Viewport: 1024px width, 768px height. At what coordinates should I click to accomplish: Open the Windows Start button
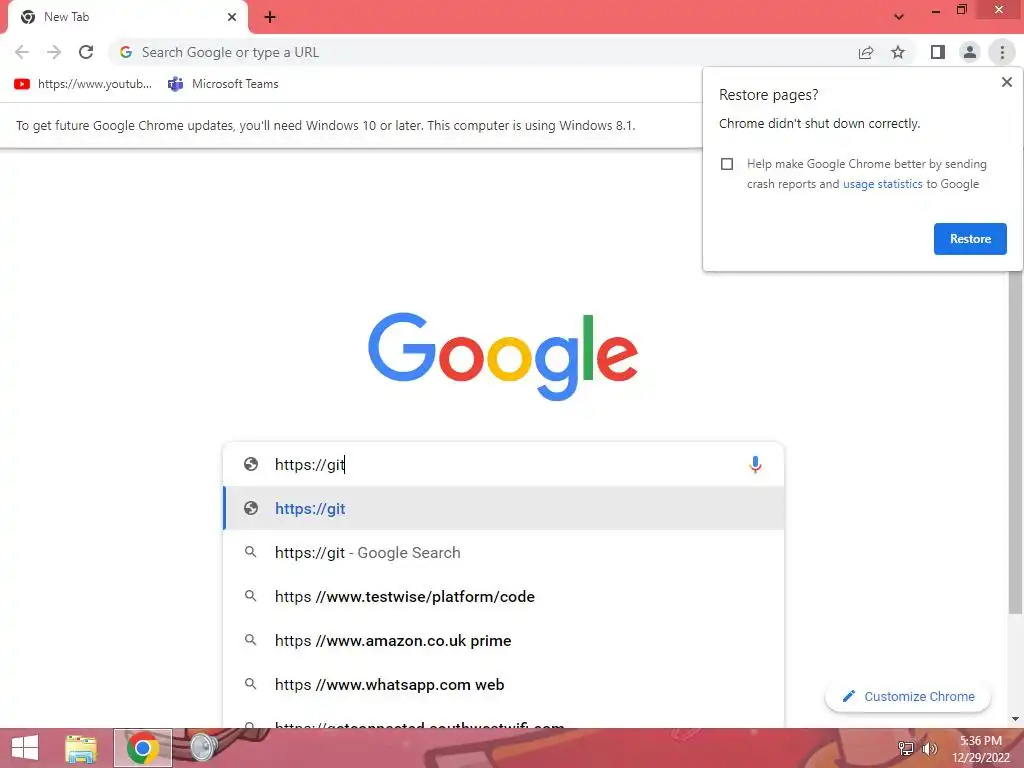[25, 748]
